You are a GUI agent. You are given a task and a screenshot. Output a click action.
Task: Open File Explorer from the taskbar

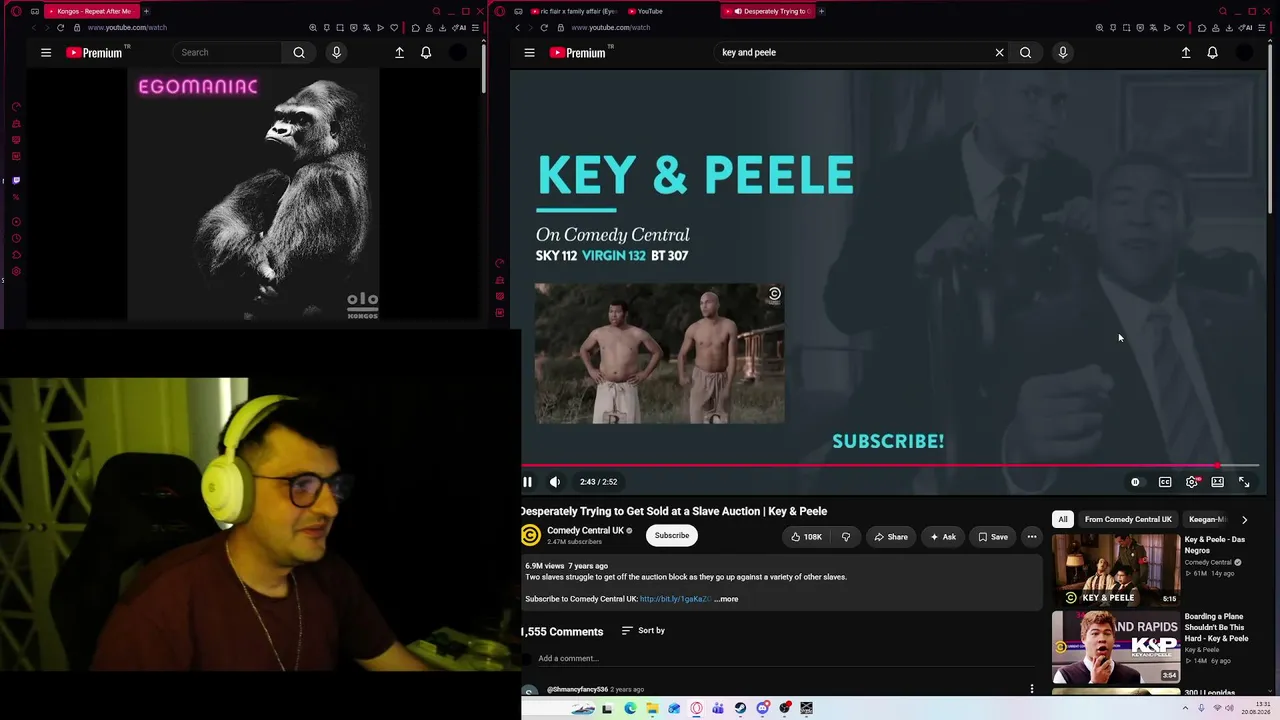[x=652, y=708]
